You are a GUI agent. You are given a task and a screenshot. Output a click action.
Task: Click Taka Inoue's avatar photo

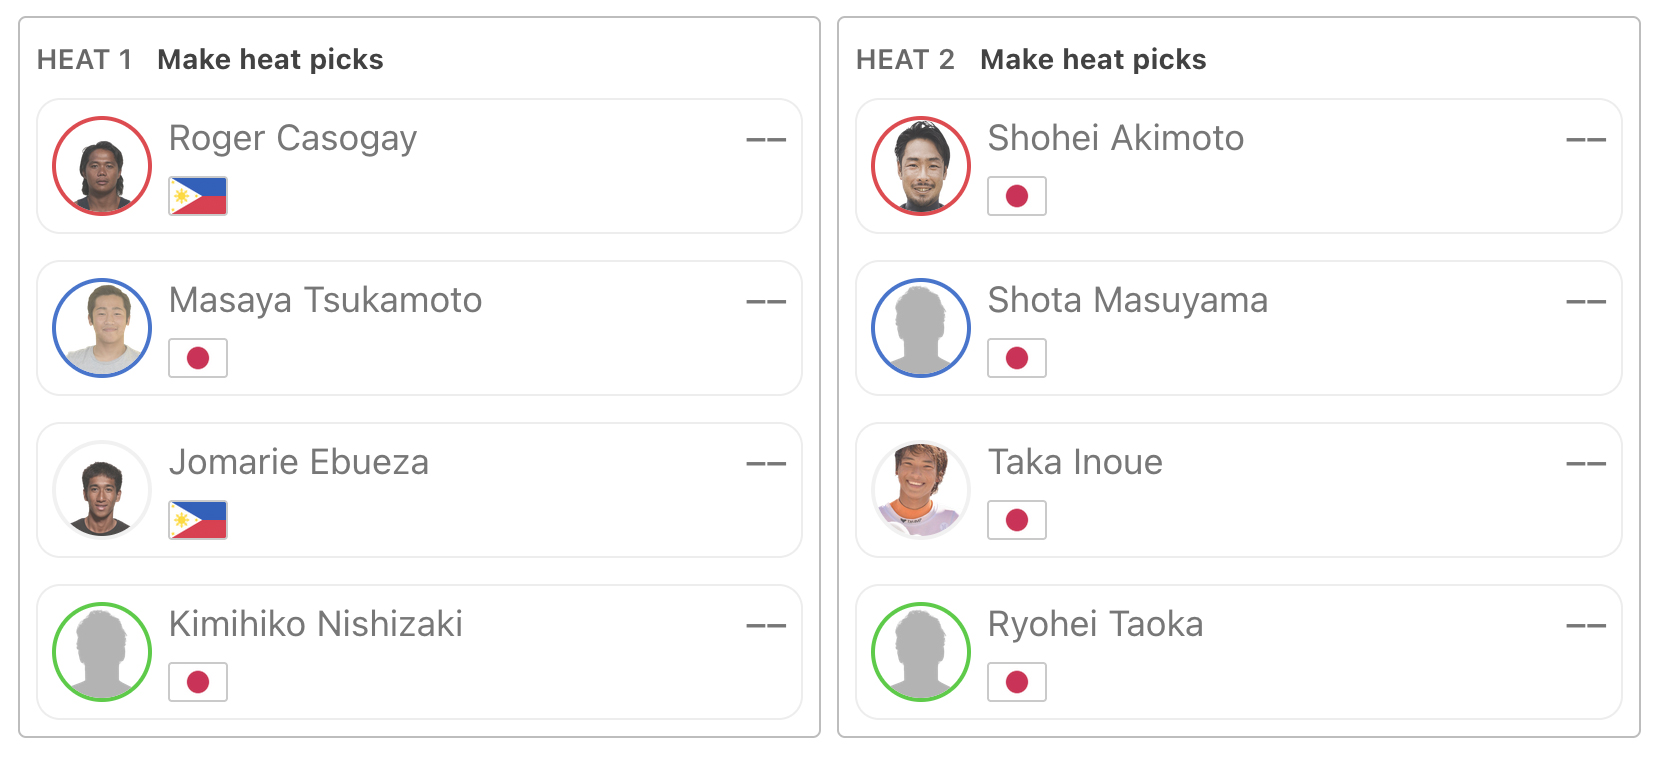click(921, 490)
